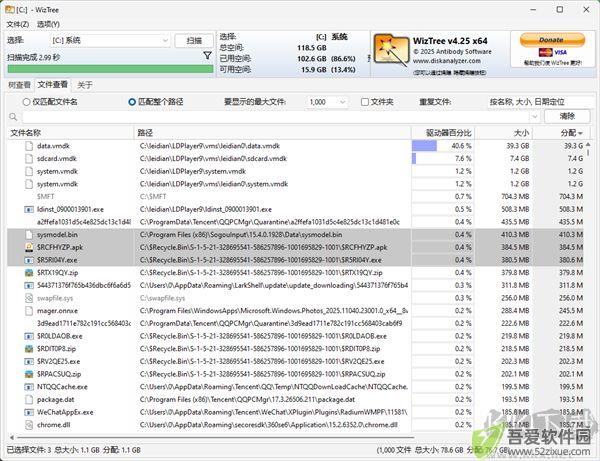Click the NTQQCache.exe file icon
This screenshot has width=600, height=461.
pos(29,387)
